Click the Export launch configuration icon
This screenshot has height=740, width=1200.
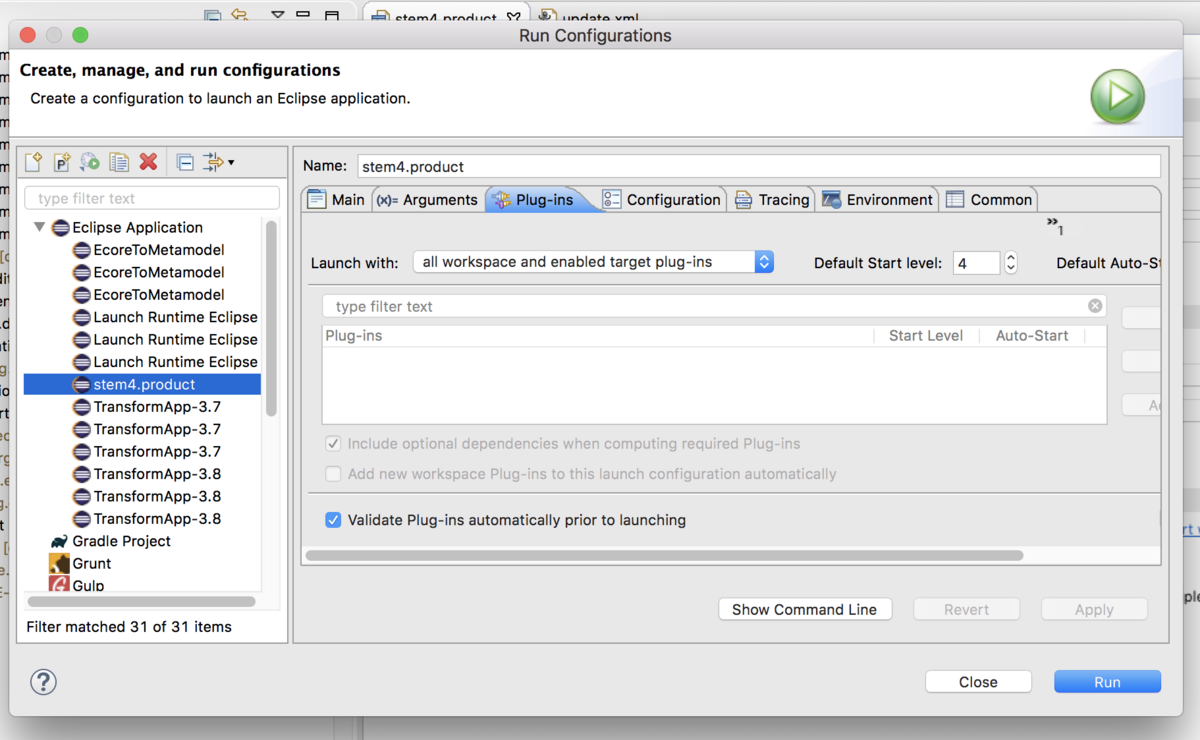click(x=90, y=162)
